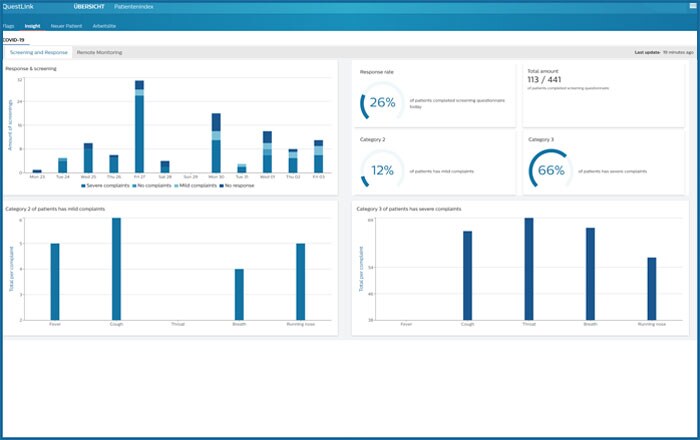
Task: Toggle No complaints legend entry
Action: 152,186
